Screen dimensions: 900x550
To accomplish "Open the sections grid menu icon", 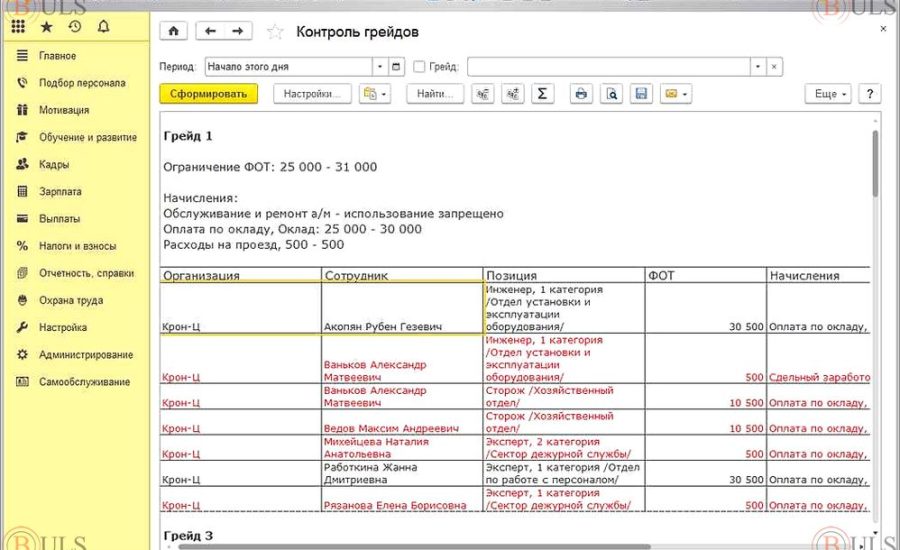I will [x=18, y=26].
